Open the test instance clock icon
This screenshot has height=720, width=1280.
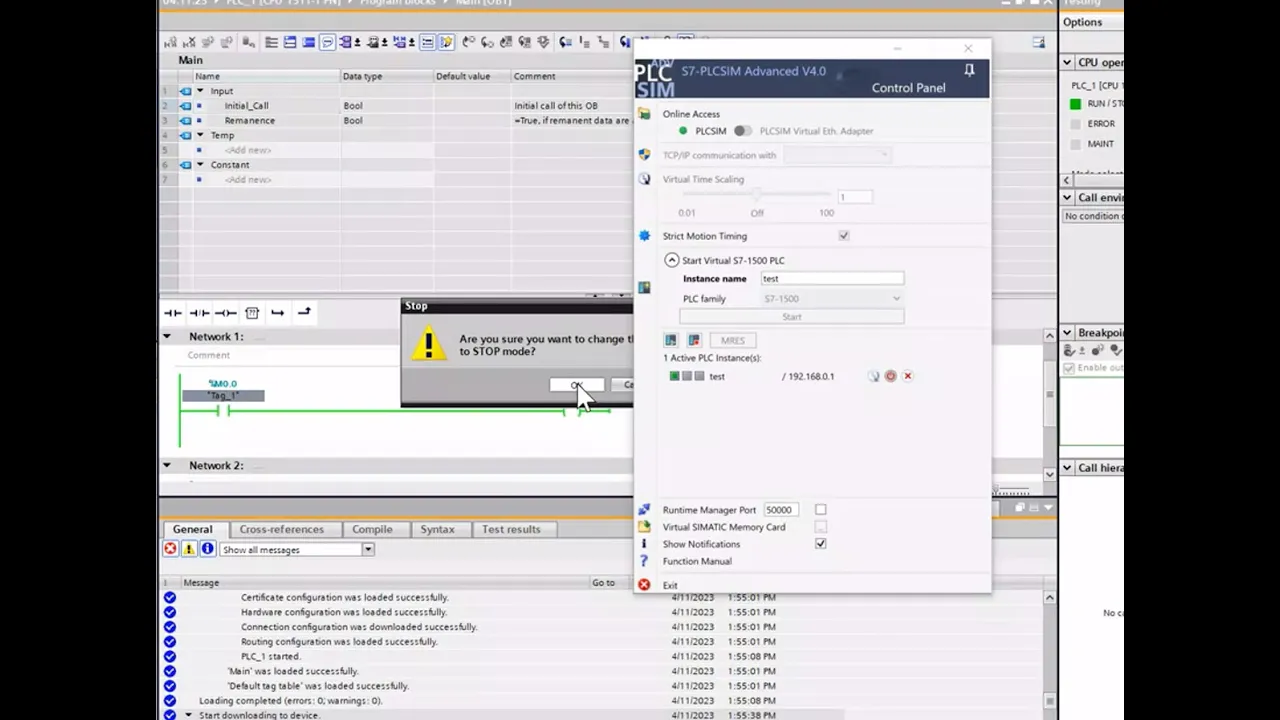[873, 376]
